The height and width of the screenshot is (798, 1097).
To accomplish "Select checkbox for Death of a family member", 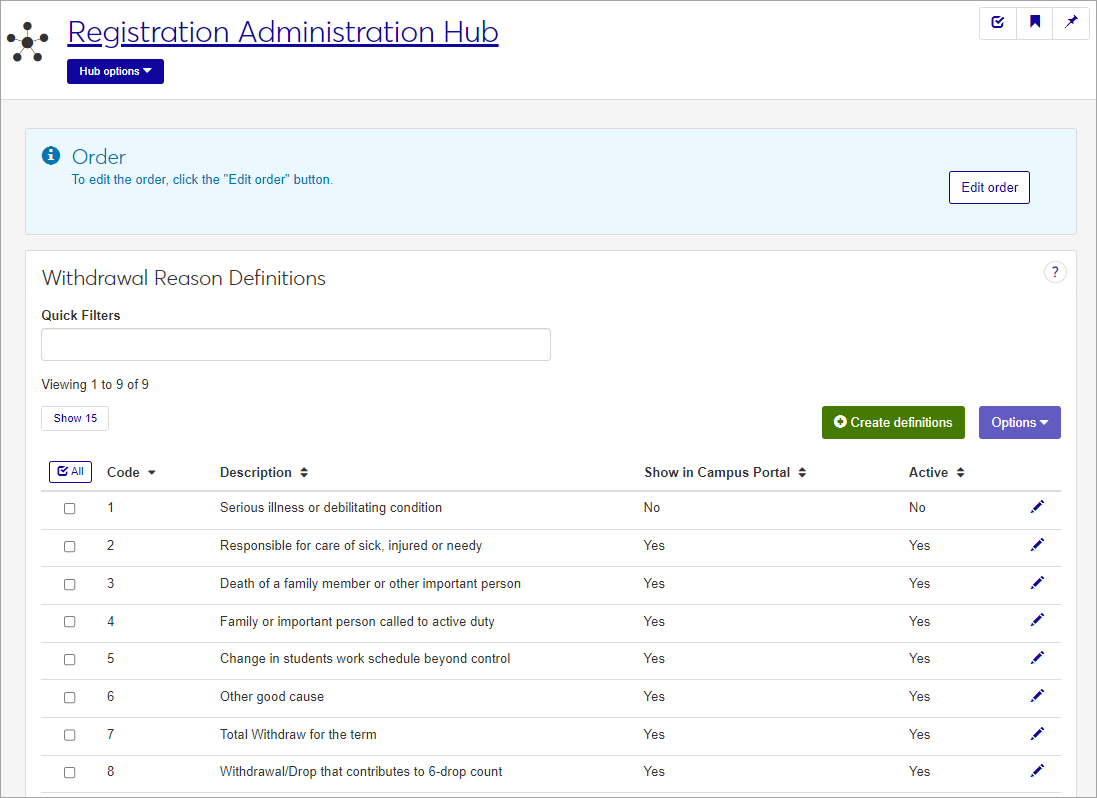I will [x=70, y=584].
